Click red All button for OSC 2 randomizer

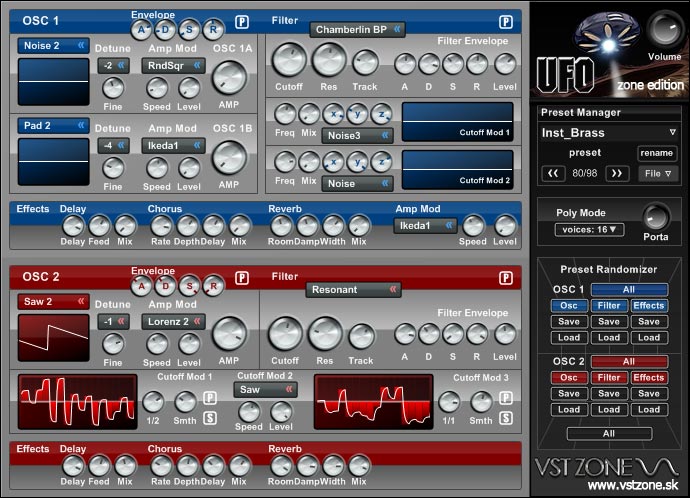(x=629, y=362)
